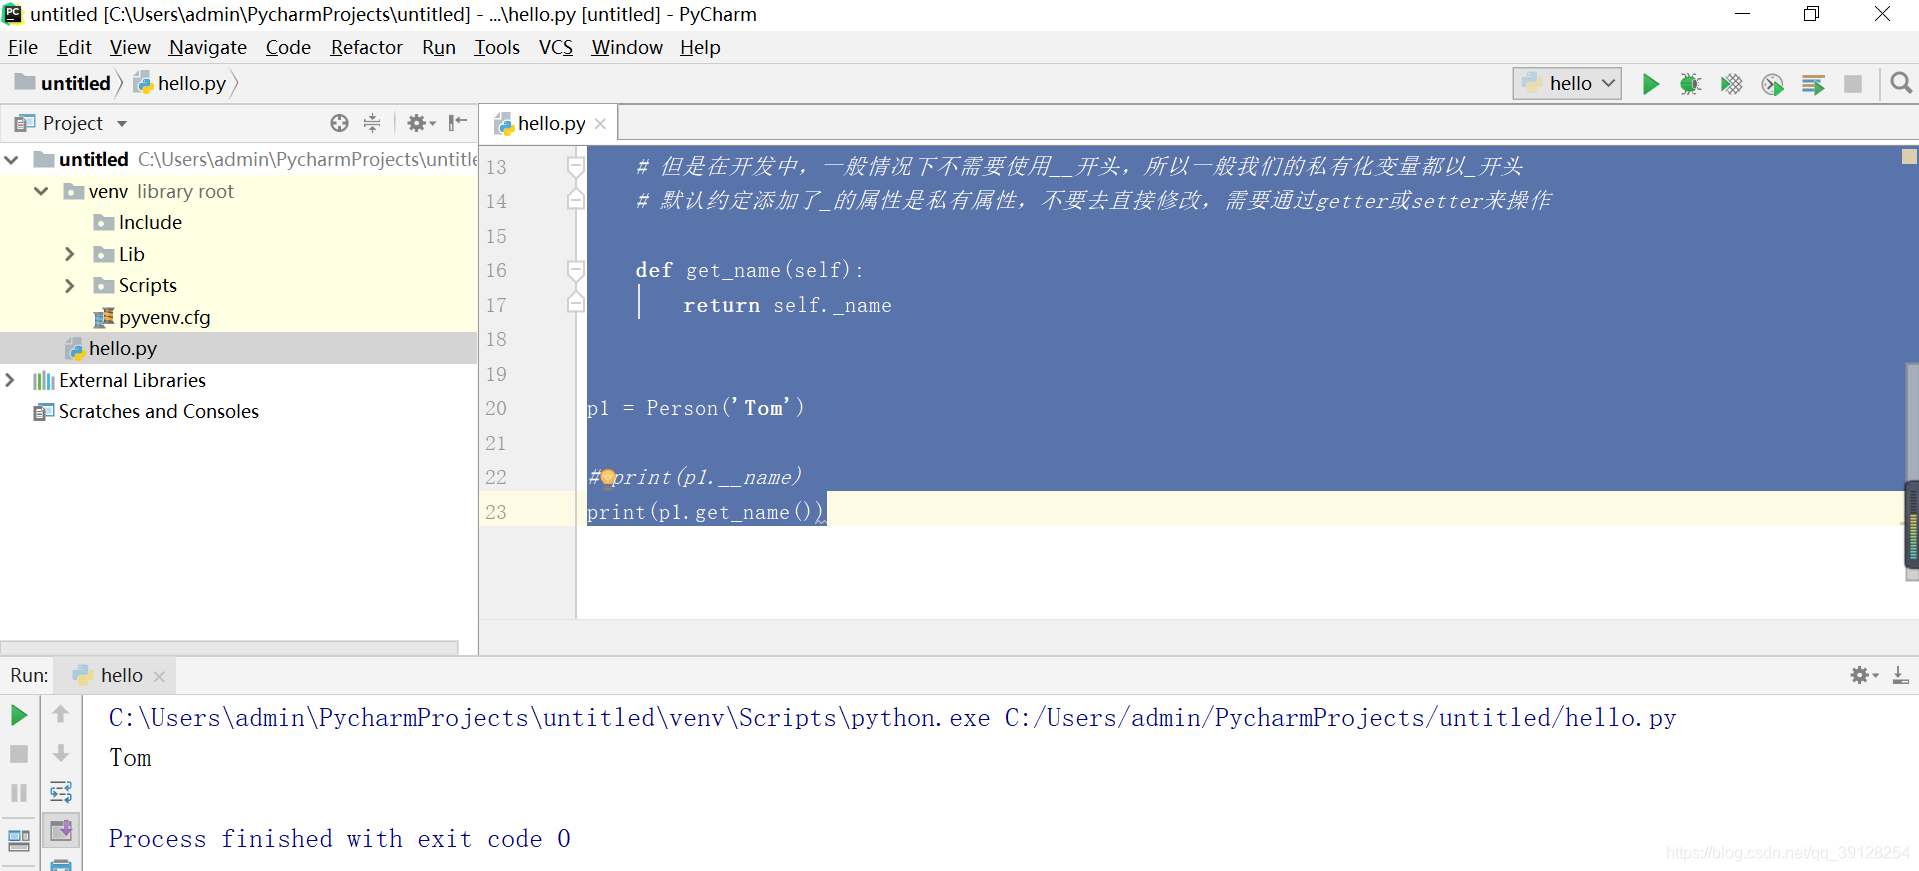Click the pyvenv.cfg file icon
Viewport: 1919px width, 871px height.
(103, 318)
